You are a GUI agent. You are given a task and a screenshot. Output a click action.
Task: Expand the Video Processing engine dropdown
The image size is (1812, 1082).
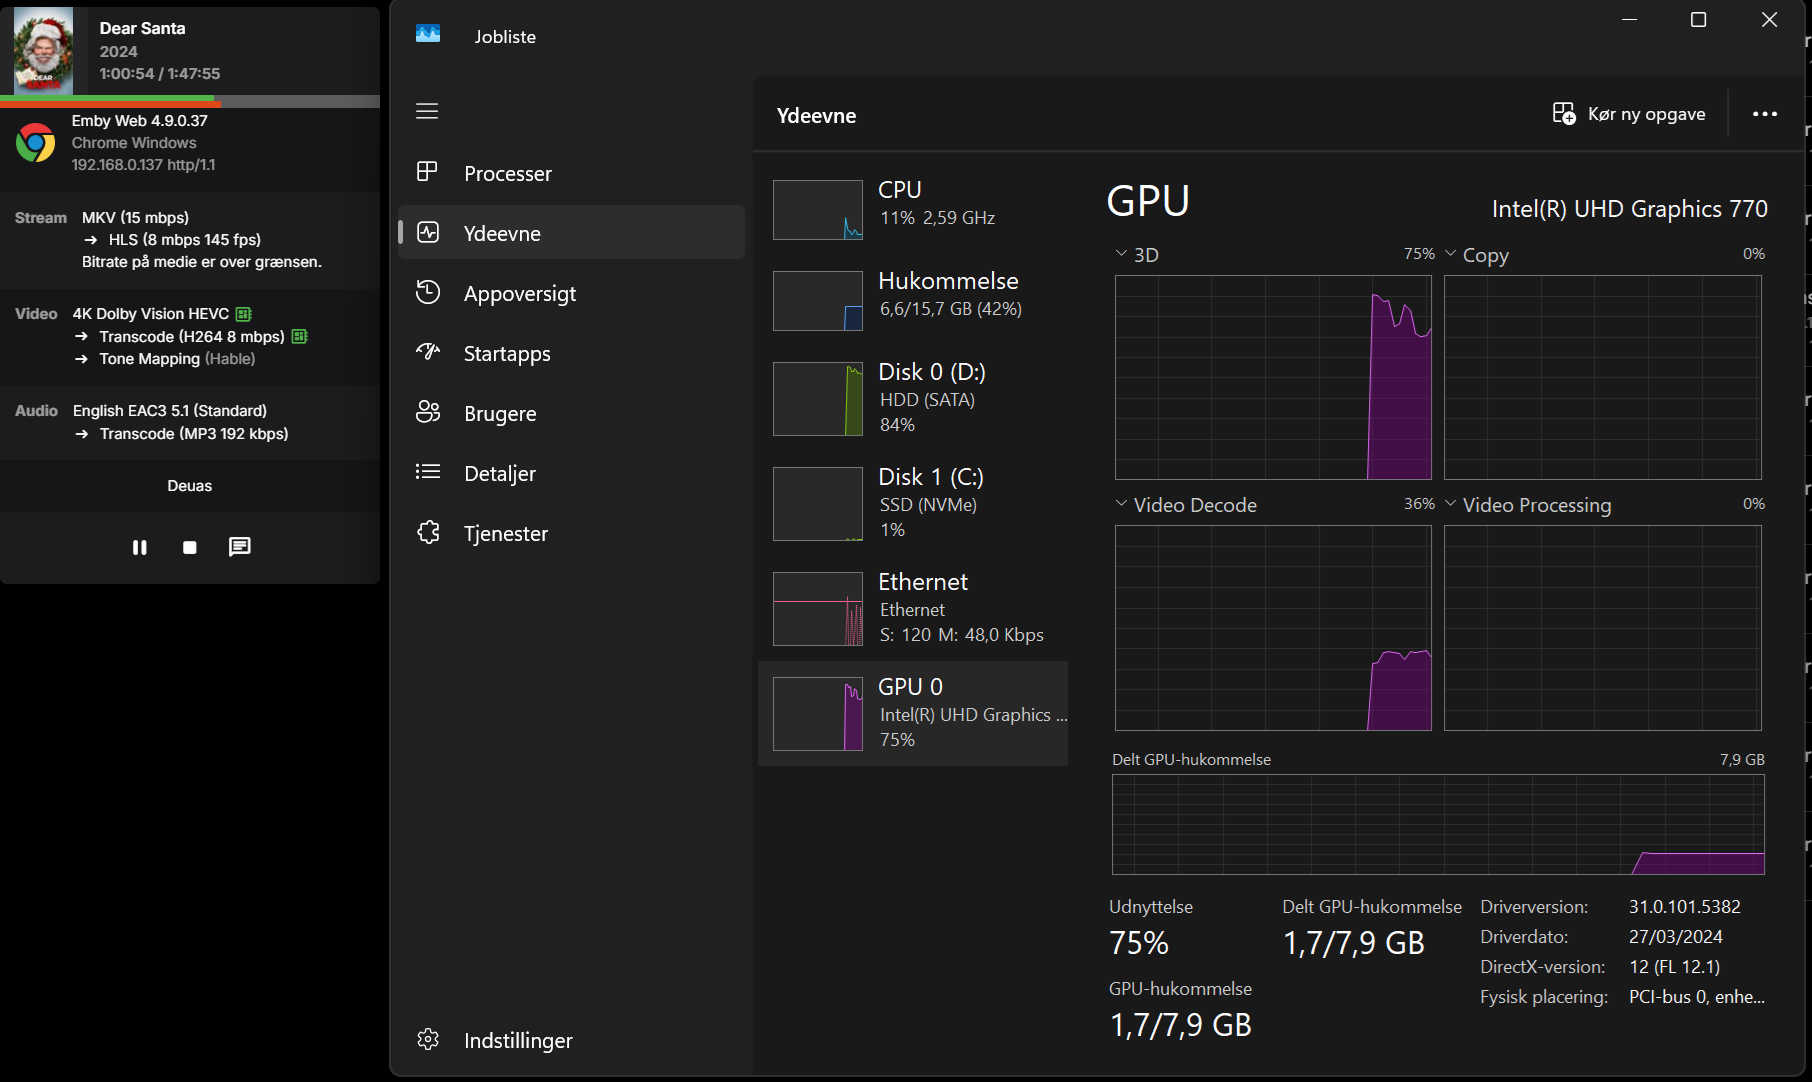click(x=1450, y=504)
